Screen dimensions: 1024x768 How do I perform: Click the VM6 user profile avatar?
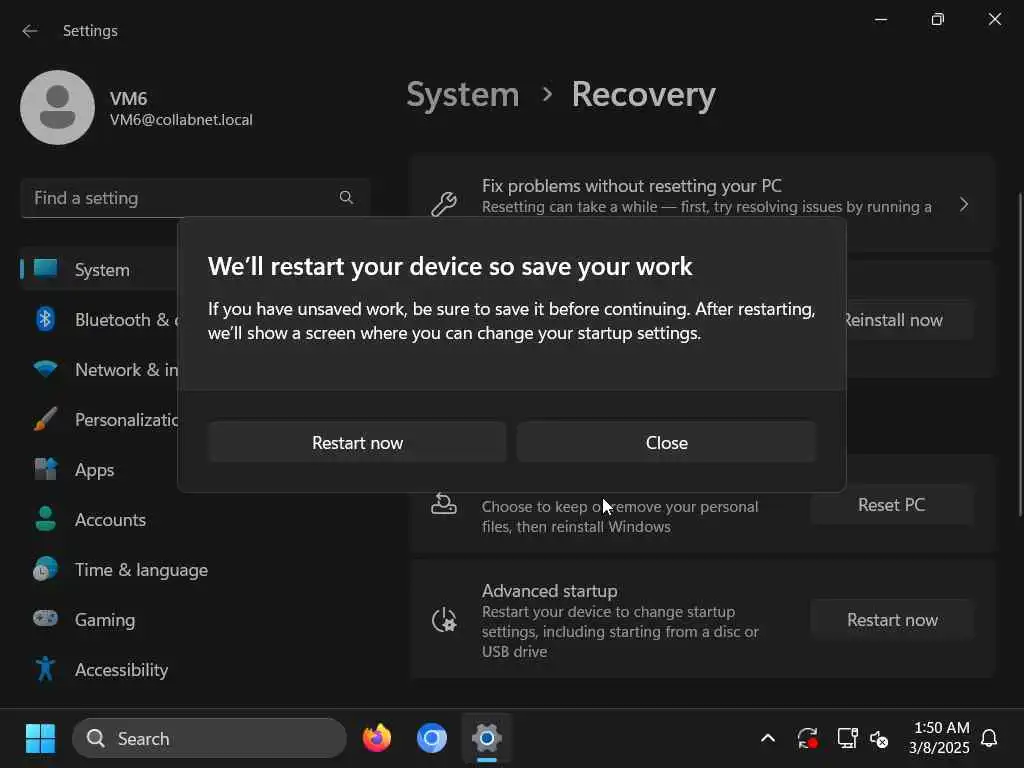point(57,108)
